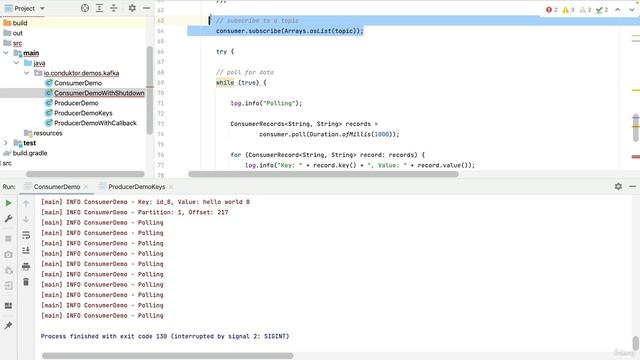Click the console vertical scrollbar thumb
640x360 pixels.
click(636, 343)
